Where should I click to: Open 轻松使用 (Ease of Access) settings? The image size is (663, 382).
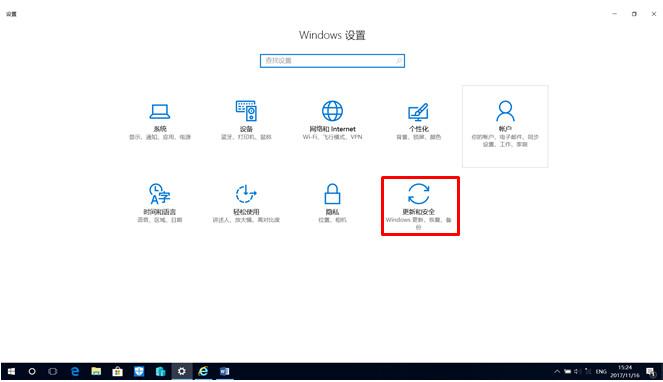(246, 203)
